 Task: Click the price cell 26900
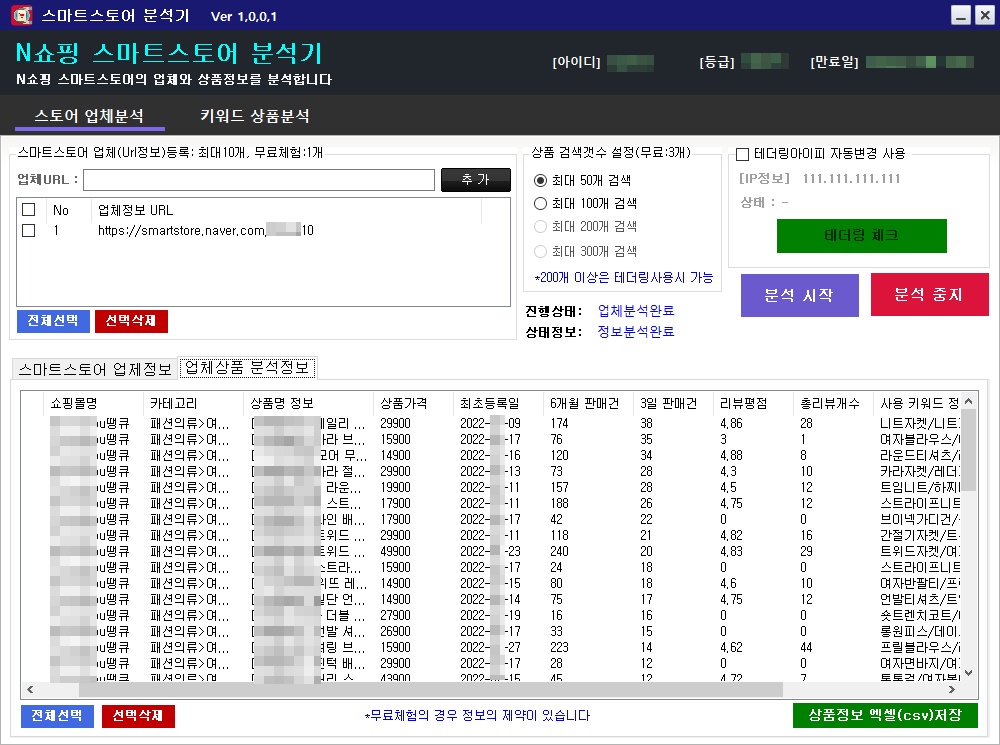click(395, 631)
